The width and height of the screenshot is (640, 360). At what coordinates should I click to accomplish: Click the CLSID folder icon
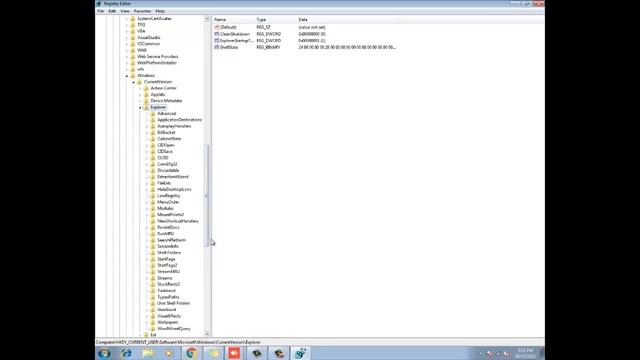(153, 158)
